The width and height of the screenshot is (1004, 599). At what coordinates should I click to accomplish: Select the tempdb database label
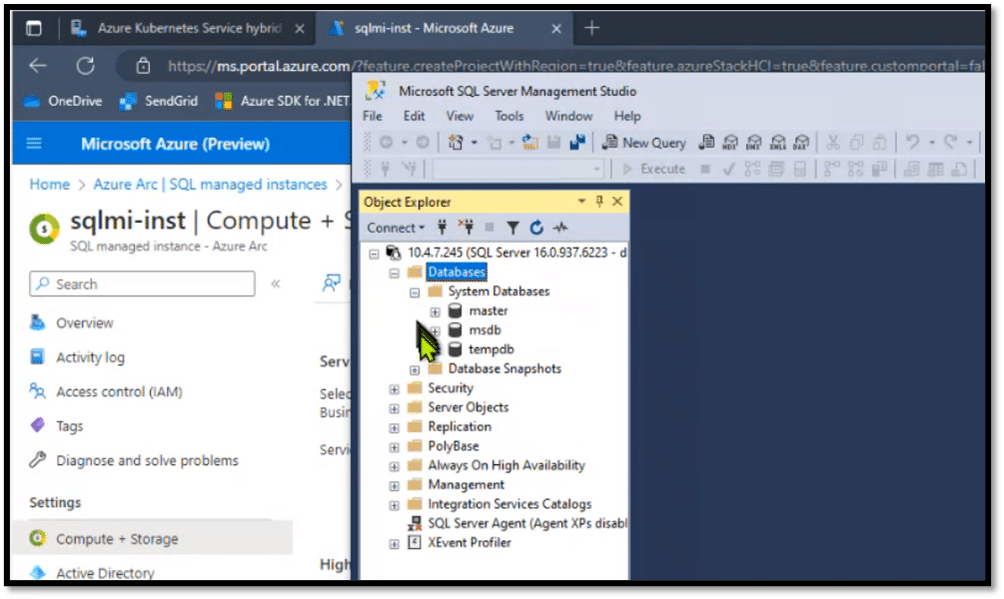pyautogui.click(x=491, y=350)
